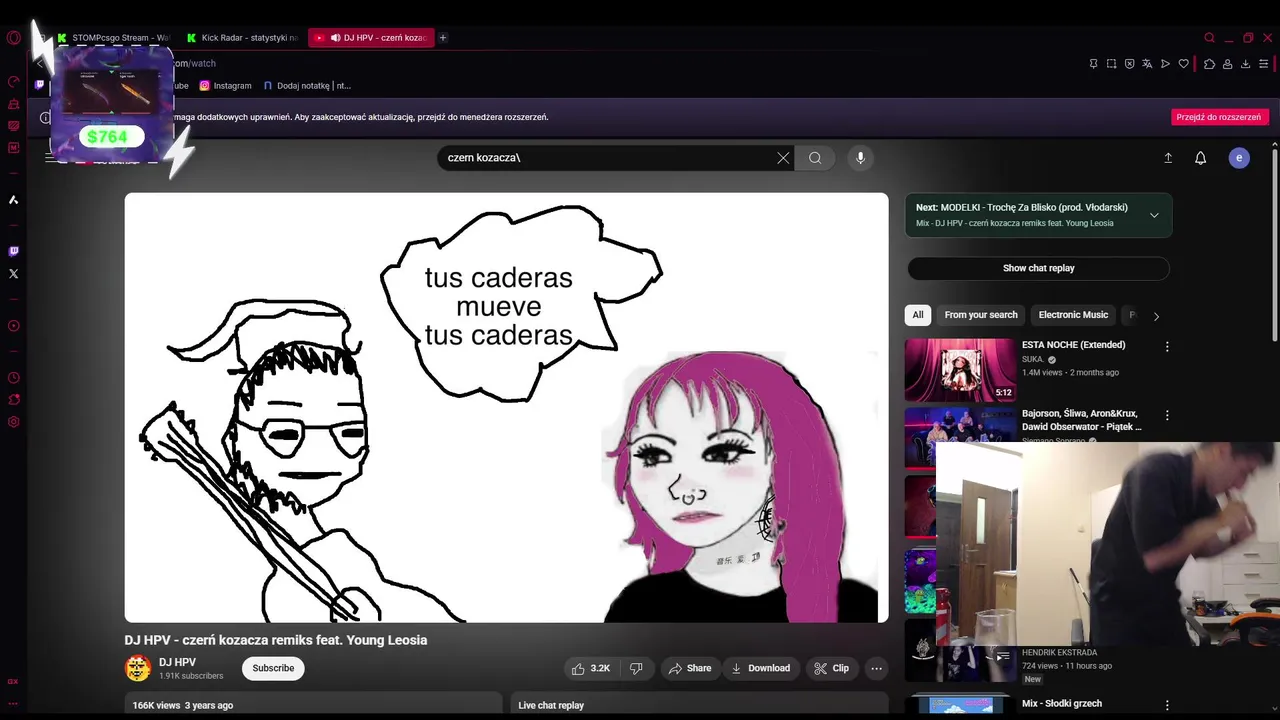Click the 'Mix - Słodki grzech' title
Viewport: 1280px width, 720px height.
click(1061, 703)
